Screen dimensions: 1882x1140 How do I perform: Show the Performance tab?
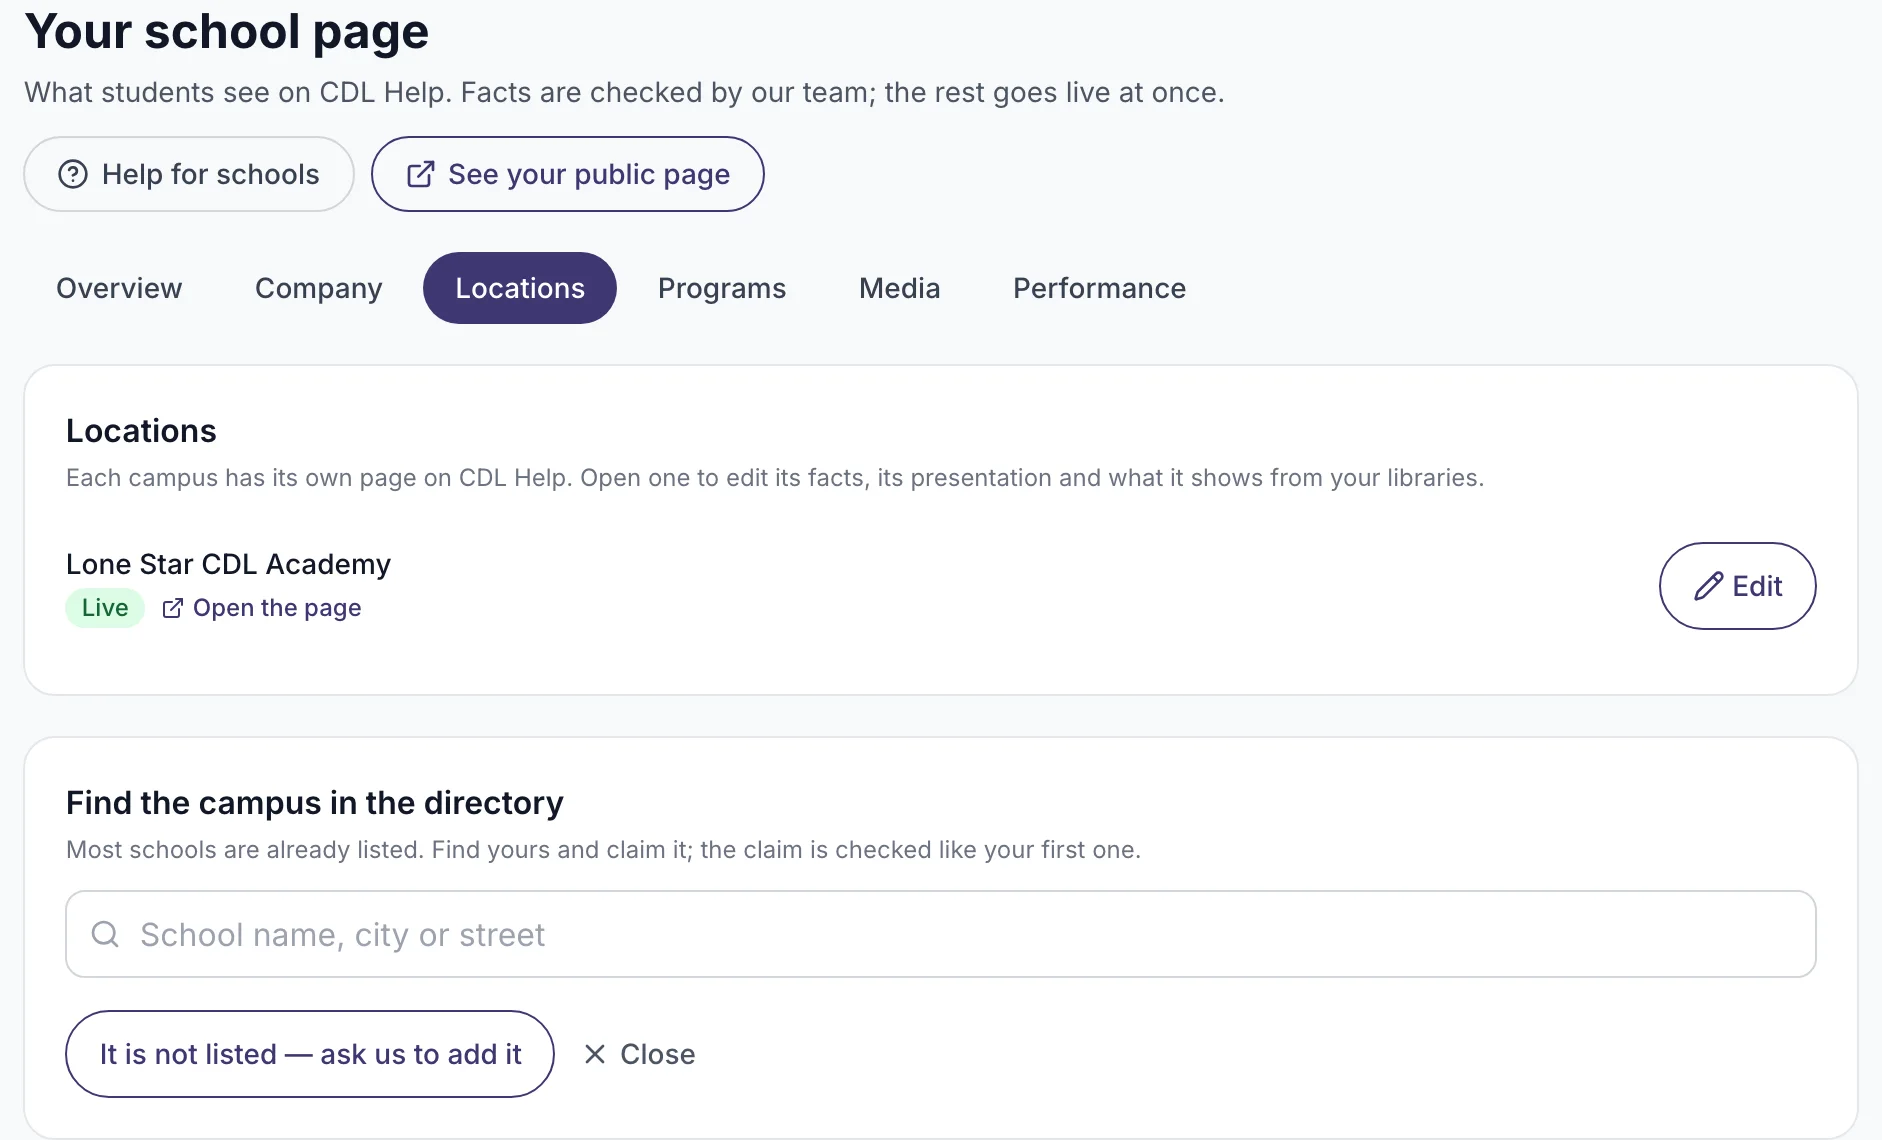1099,288
